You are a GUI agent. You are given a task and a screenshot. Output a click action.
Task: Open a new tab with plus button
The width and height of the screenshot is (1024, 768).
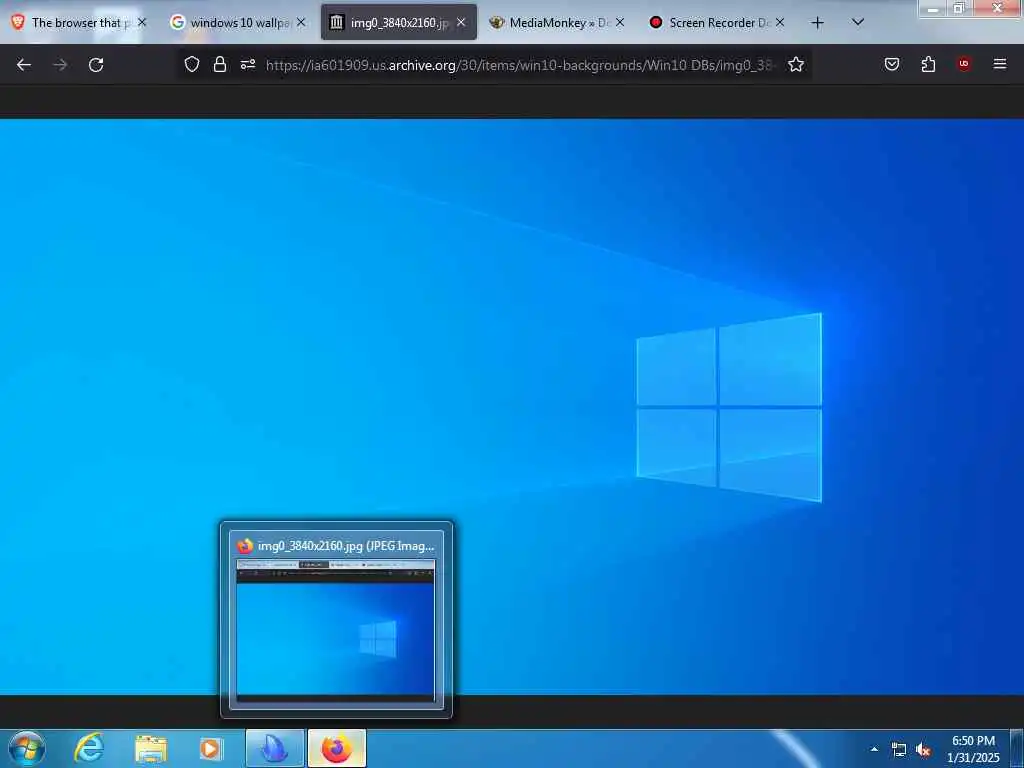tap(818, 23)
